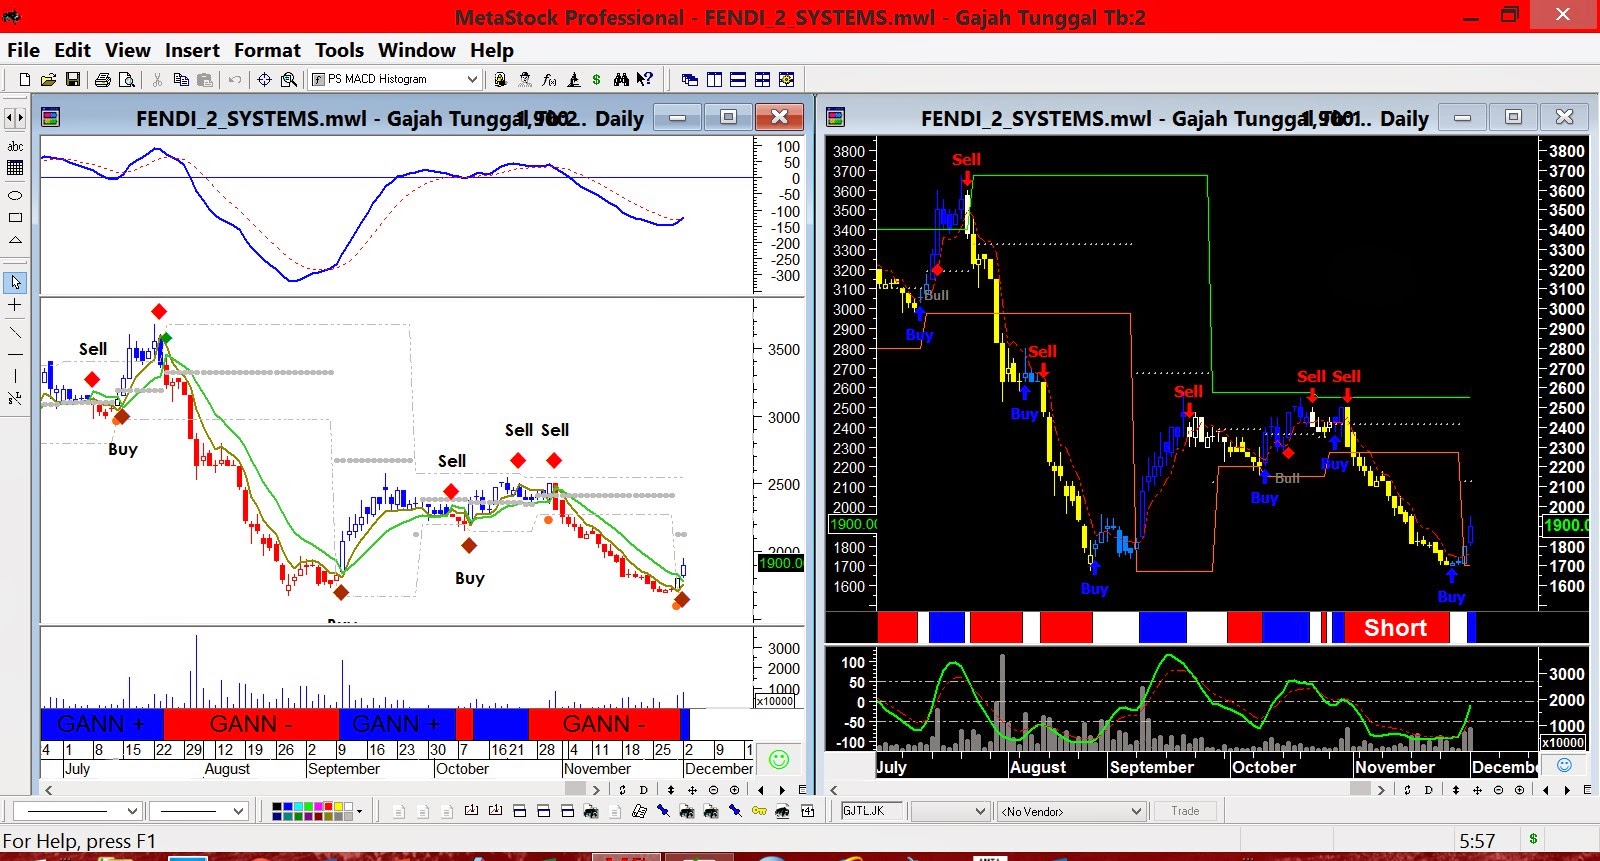Open the Help menu
The width and height of the screenshot is (1600, 861).
pyautogui.click(x=492, y=50)
